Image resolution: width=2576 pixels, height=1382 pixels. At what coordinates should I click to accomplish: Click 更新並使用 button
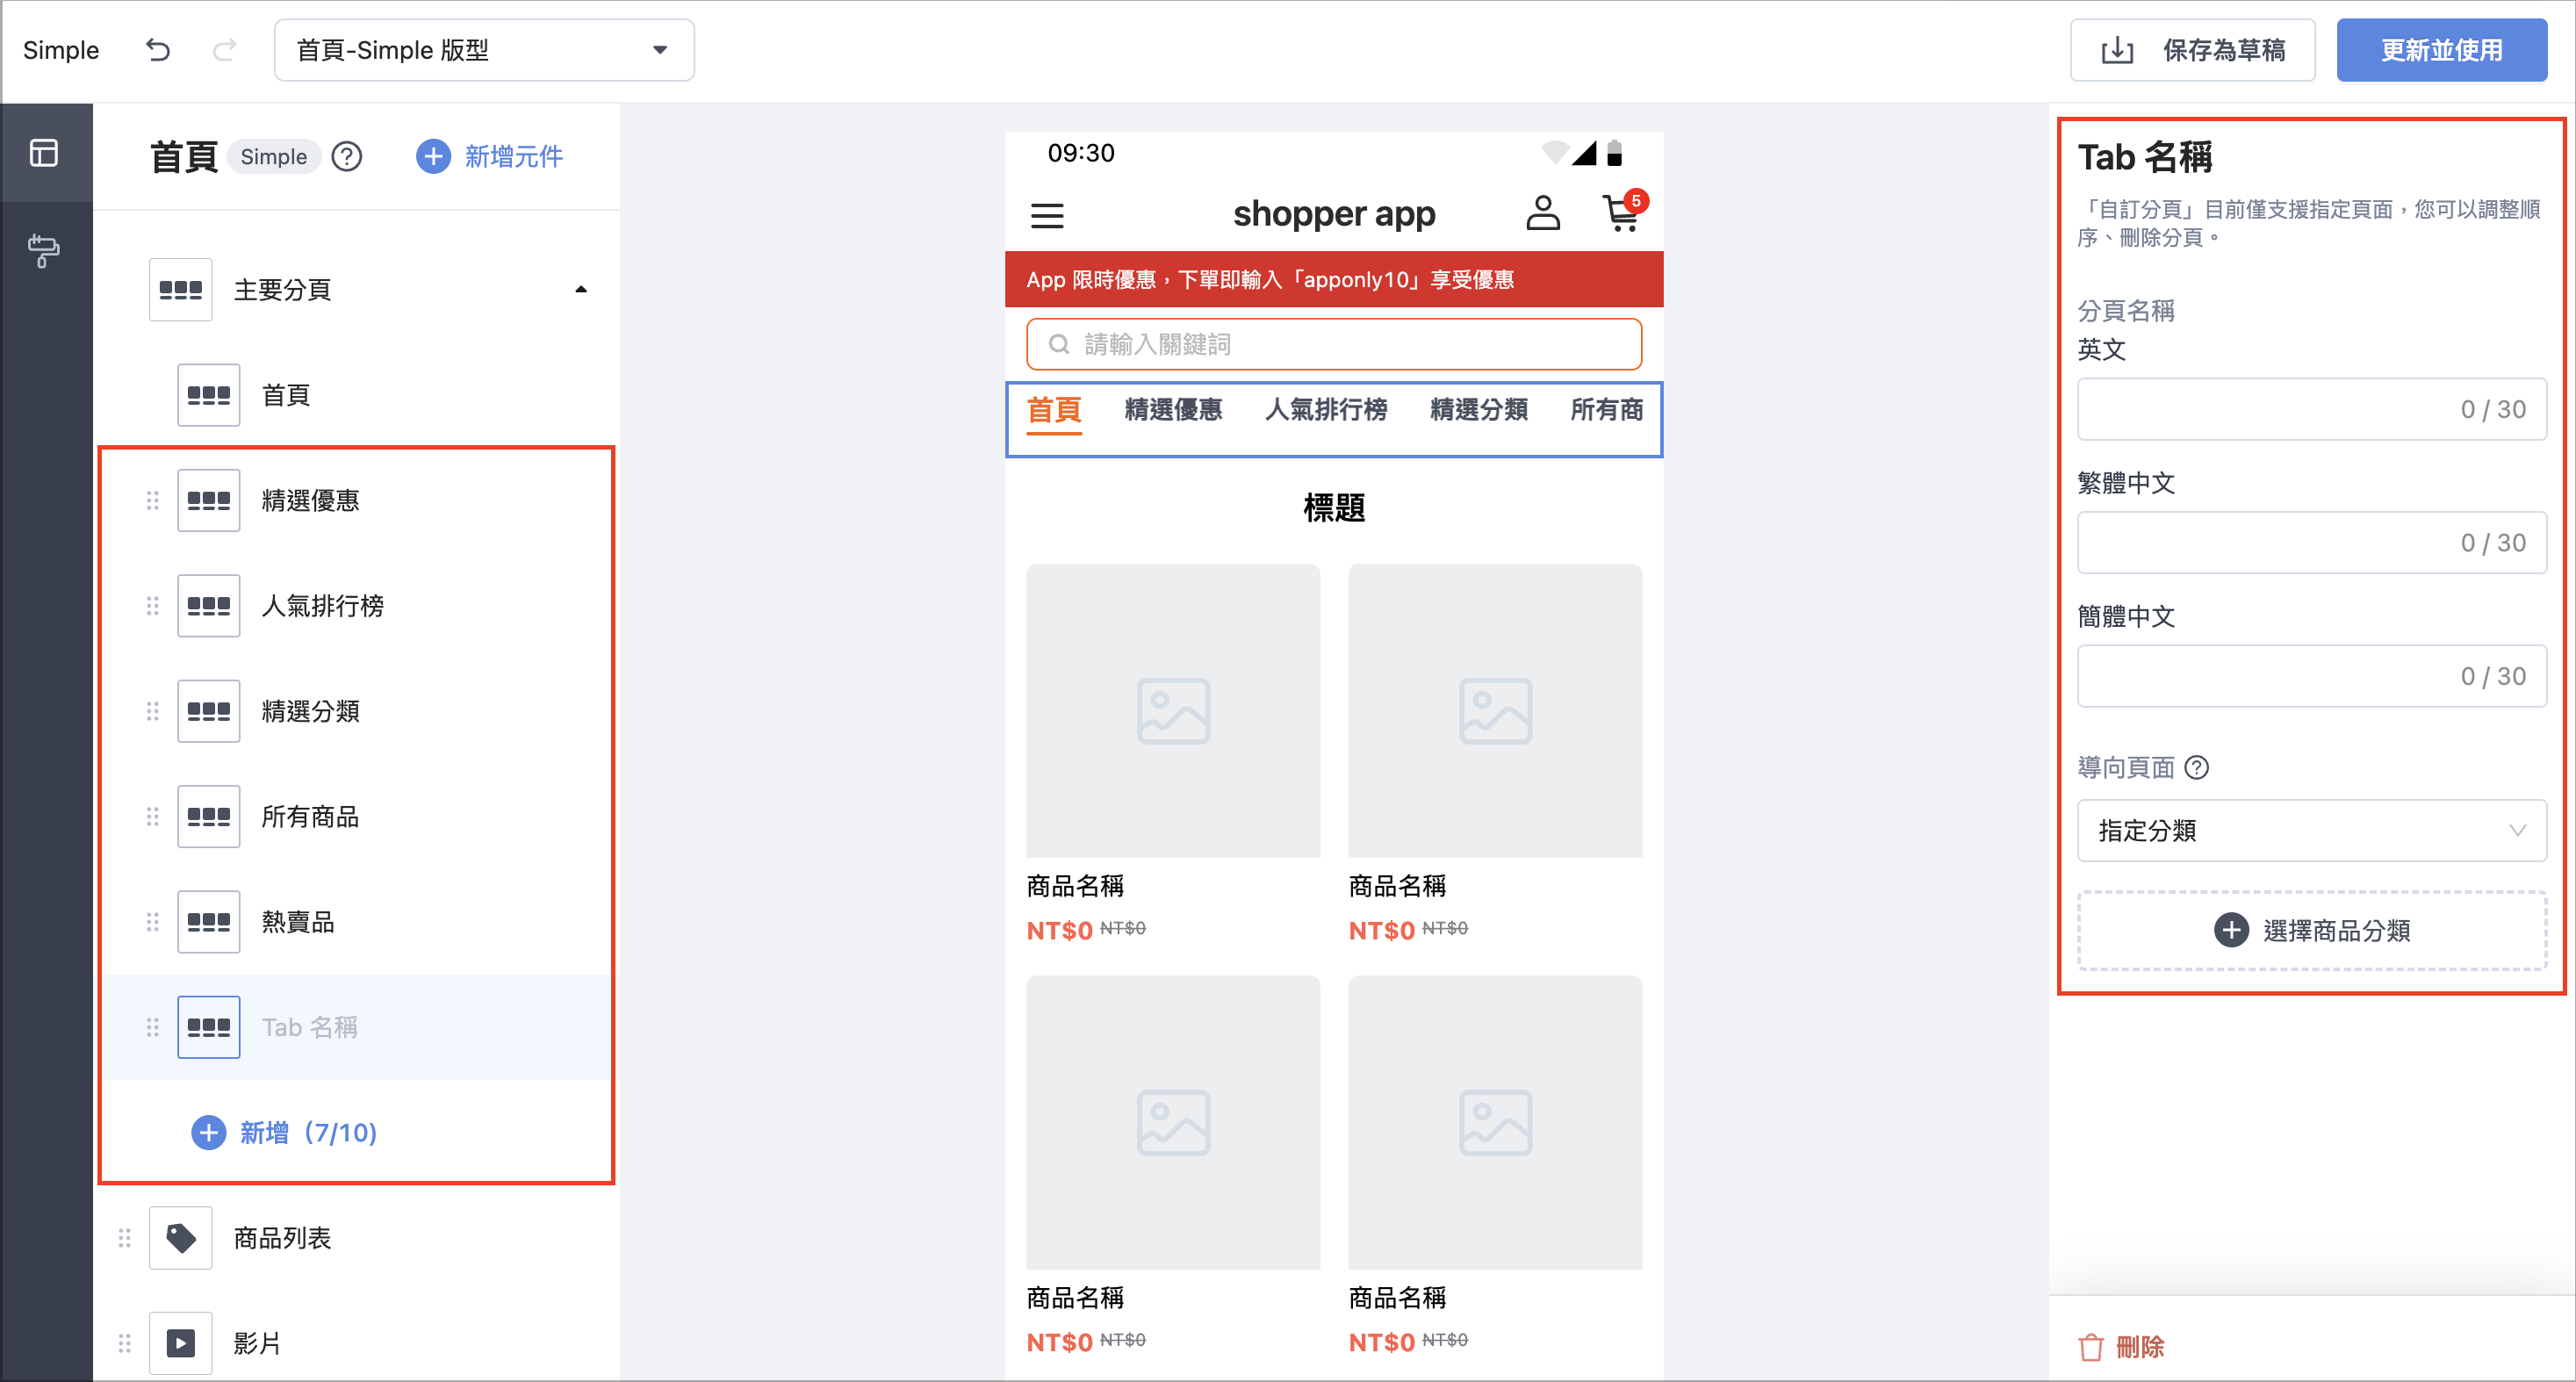pos(2442,50)
